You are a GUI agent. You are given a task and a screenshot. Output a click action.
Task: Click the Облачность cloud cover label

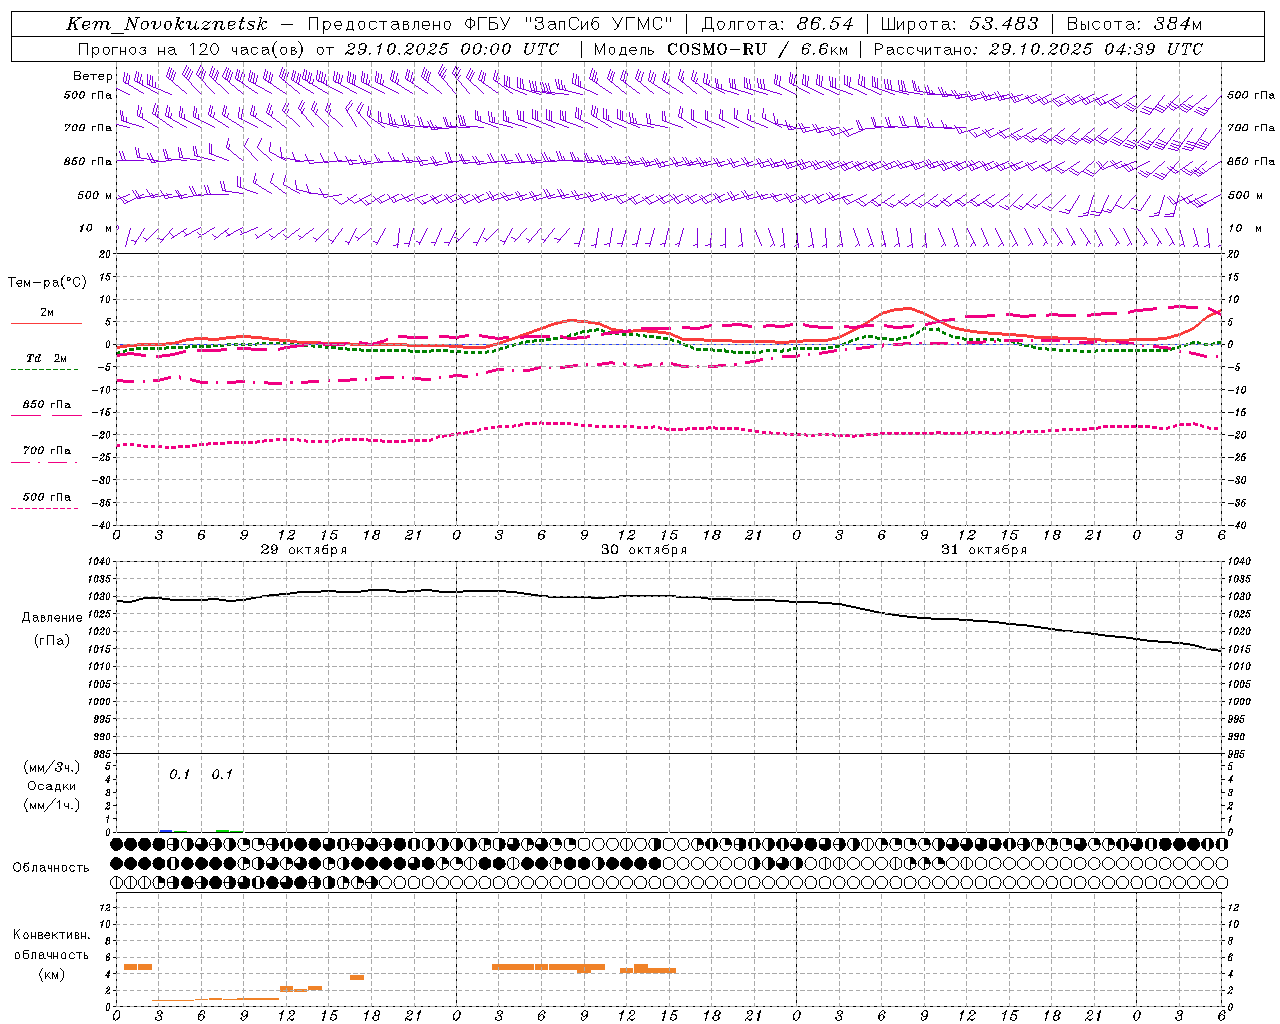click(51, 868)
